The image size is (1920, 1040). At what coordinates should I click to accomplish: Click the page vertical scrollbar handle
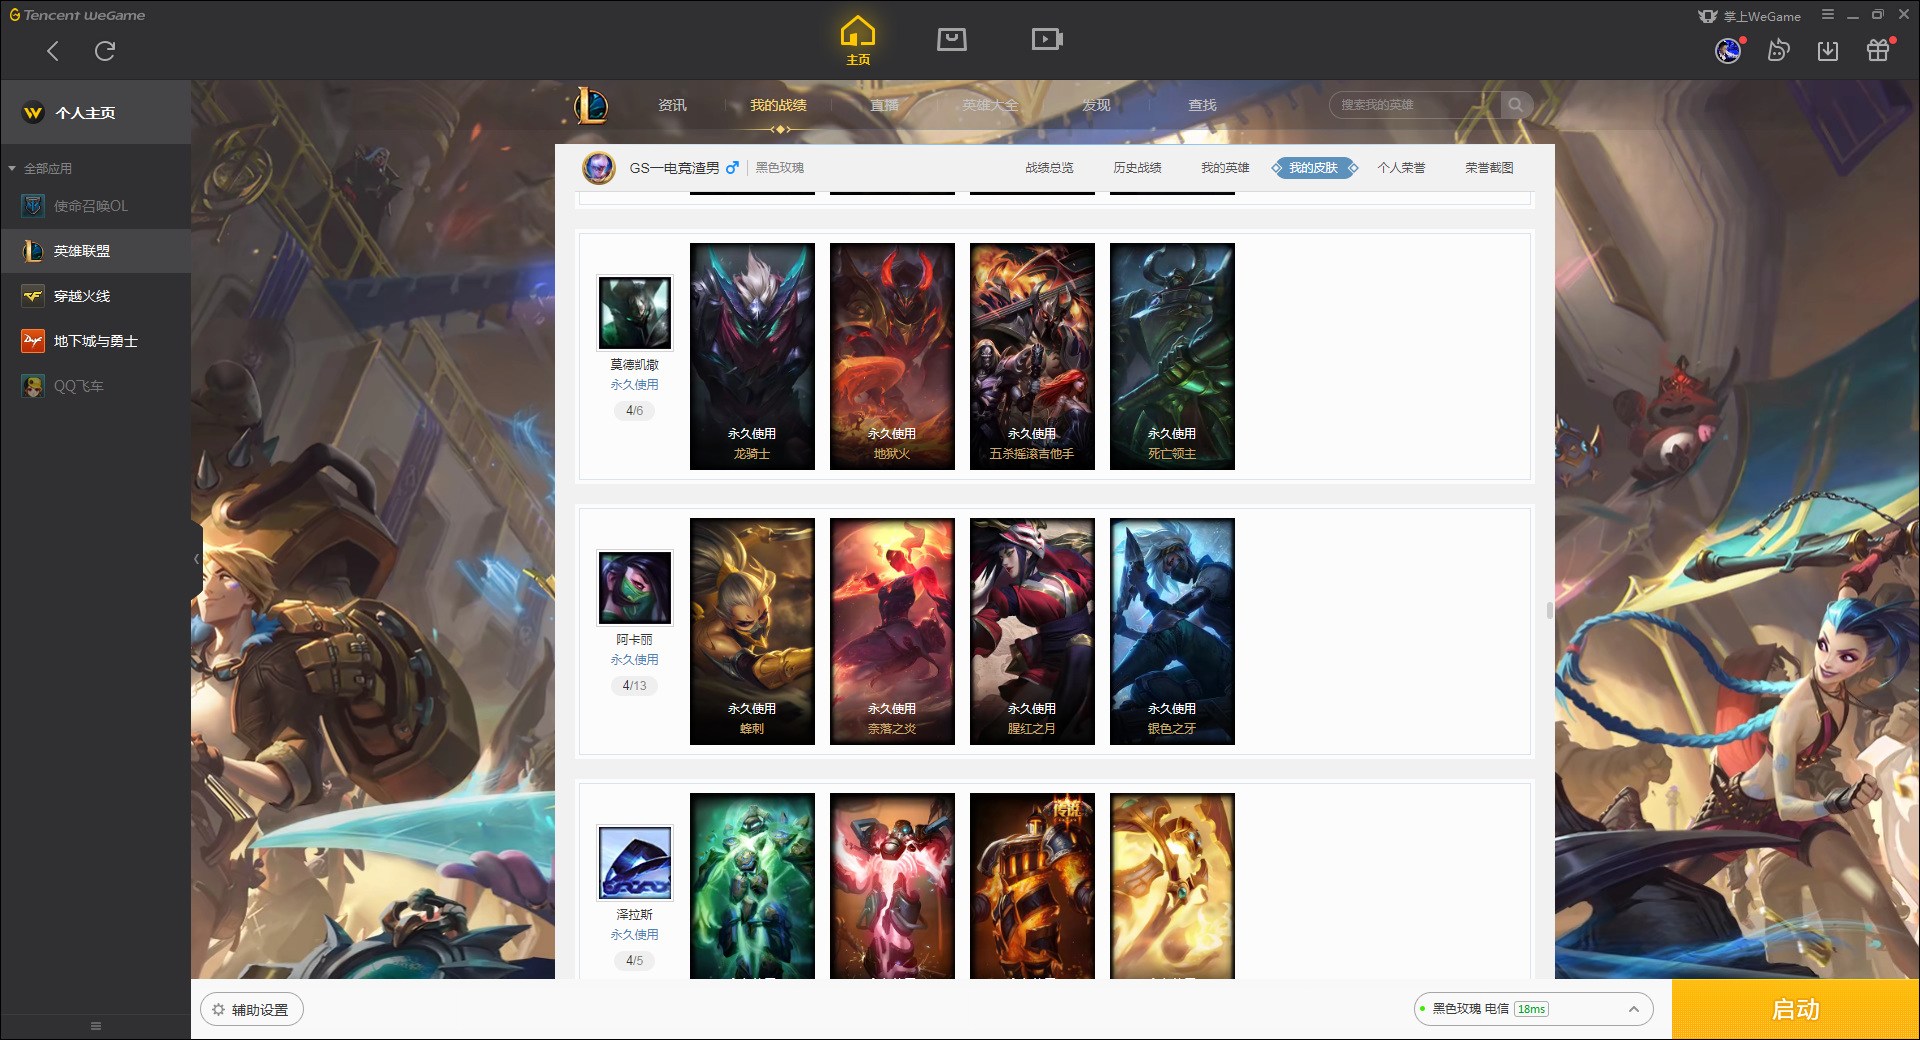click(x=1550, y=610)
